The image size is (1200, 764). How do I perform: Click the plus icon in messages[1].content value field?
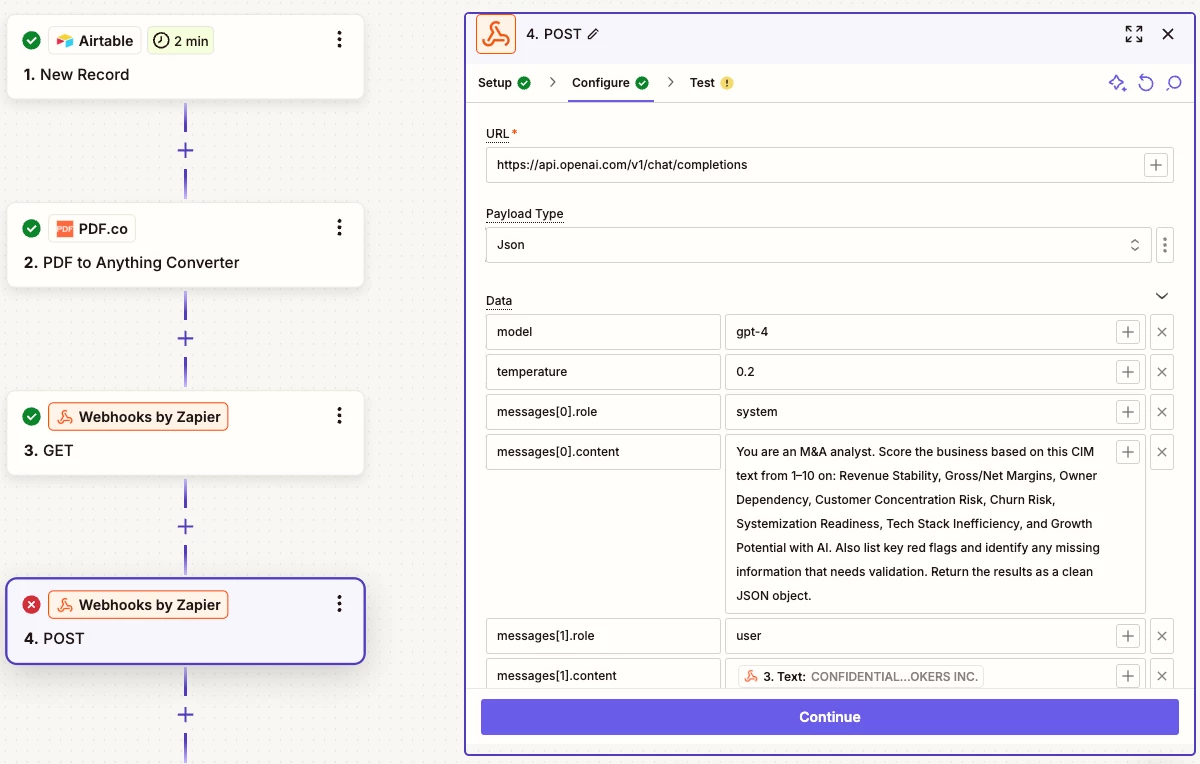click(x=1128, y=676)
